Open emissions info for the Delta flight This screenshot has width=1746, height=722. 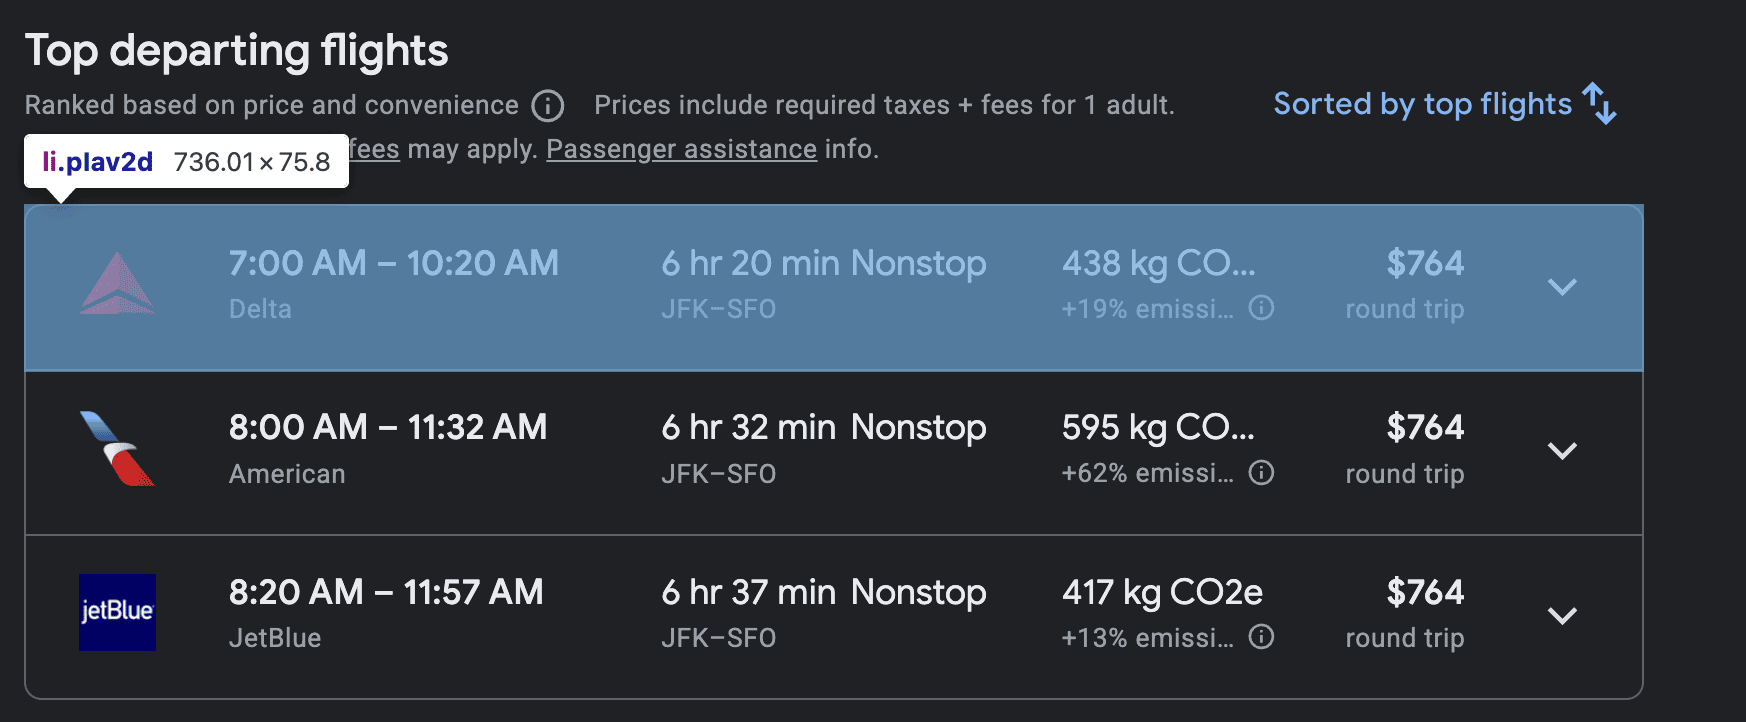pyautogui.click(x=1262, y=310)
